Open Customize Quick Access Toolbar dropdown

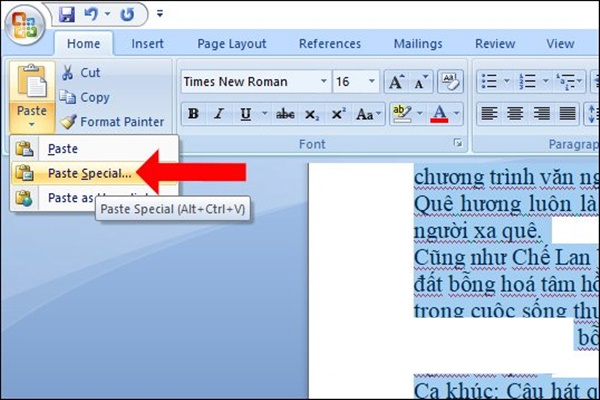click(160, 14)
